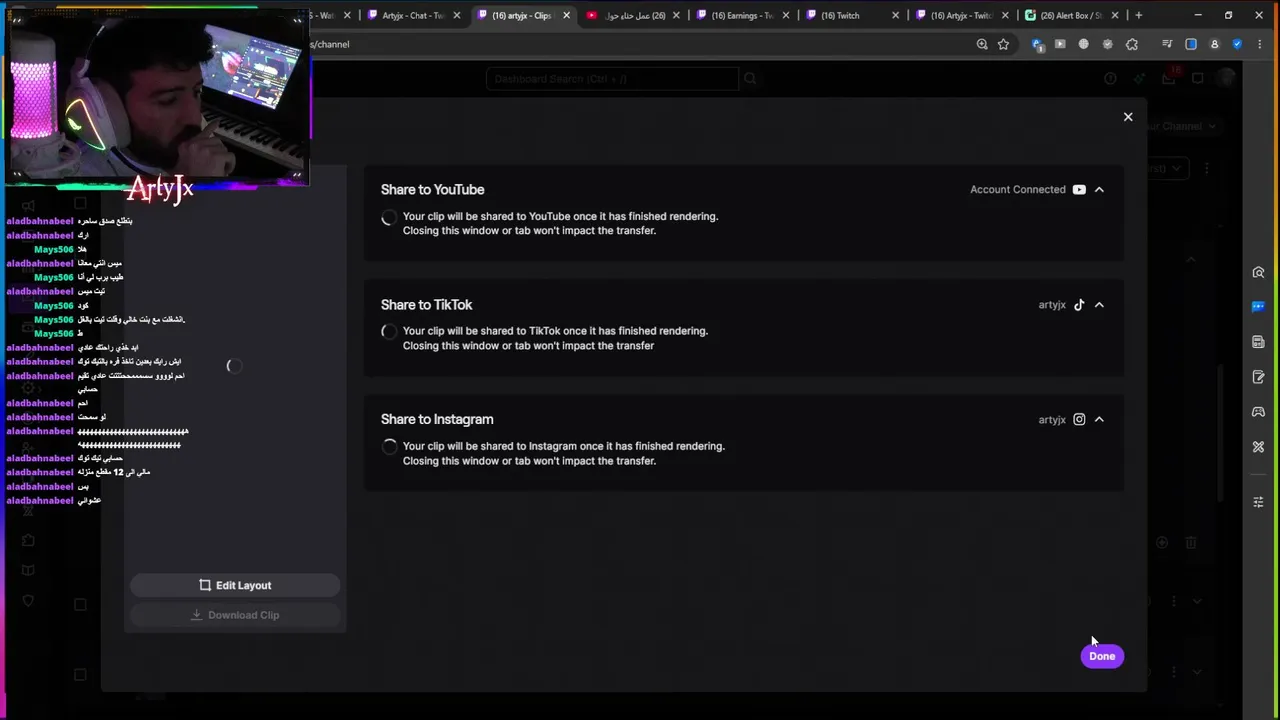Open the browser extensions puzzle icon

pyautogui.click(x=1132, y=44)
